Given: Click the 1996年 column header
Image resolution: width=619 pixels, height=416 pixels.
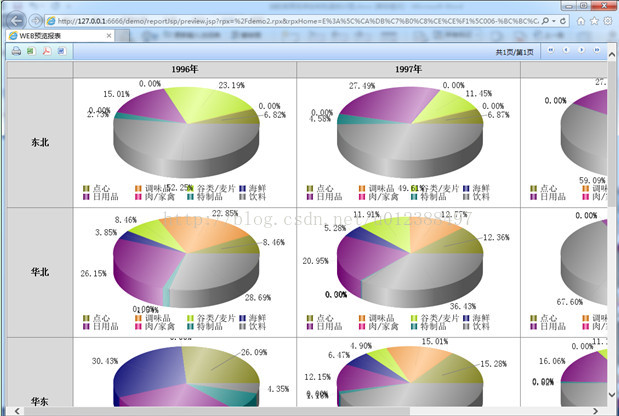Looking at the screenshot, I should pos(185,69).
